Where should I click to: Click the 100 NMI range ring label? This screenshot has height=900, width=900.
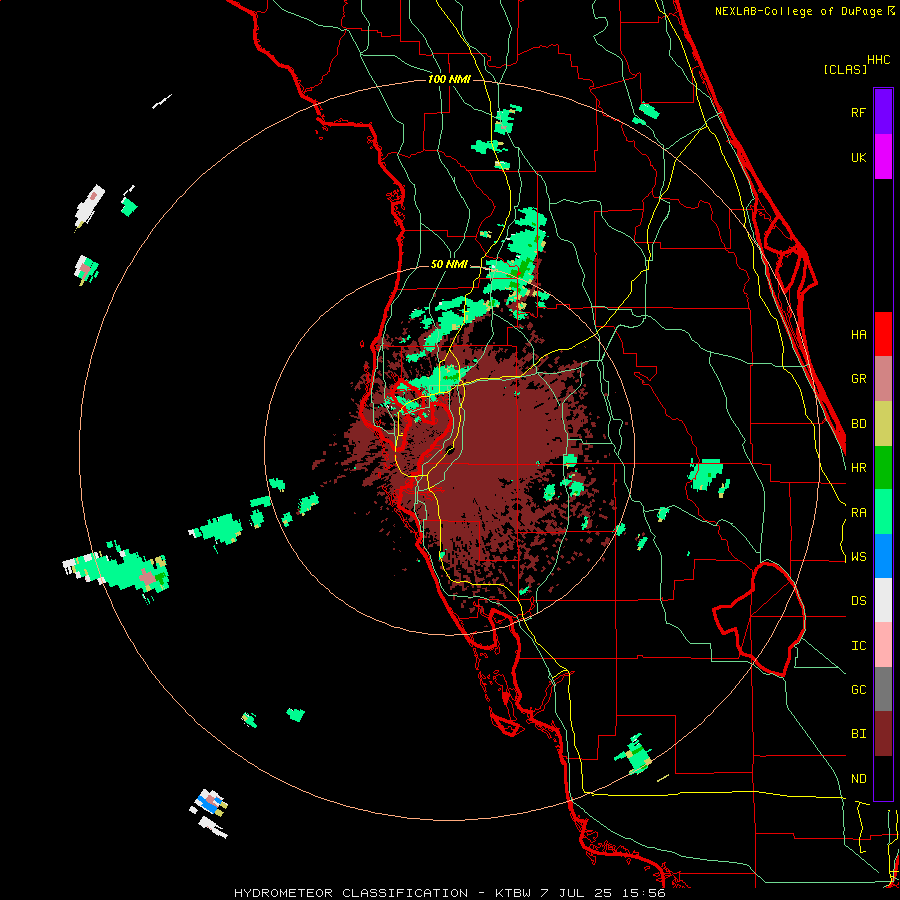coord(449,79)
